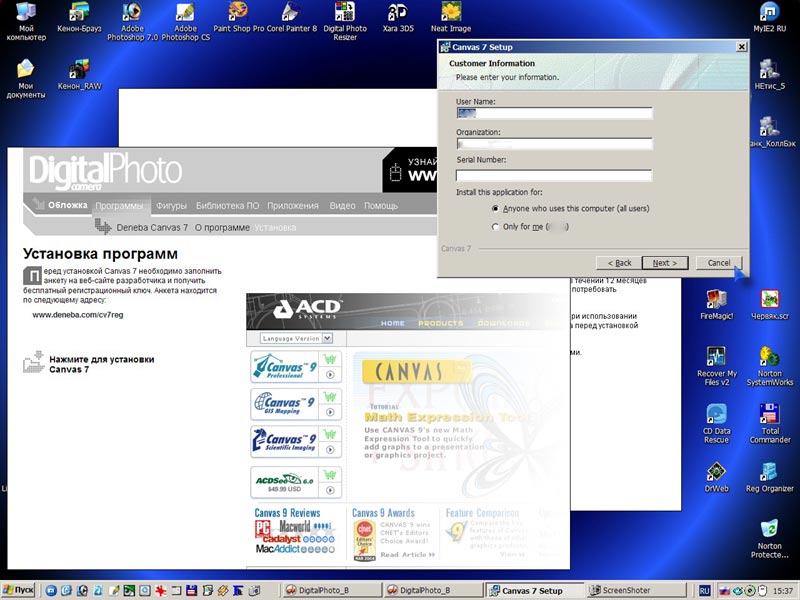Open the Adobe Photoshop CS shortcut
The width and height of the screenshot is (800, 600).
click(x=186, y=21)
